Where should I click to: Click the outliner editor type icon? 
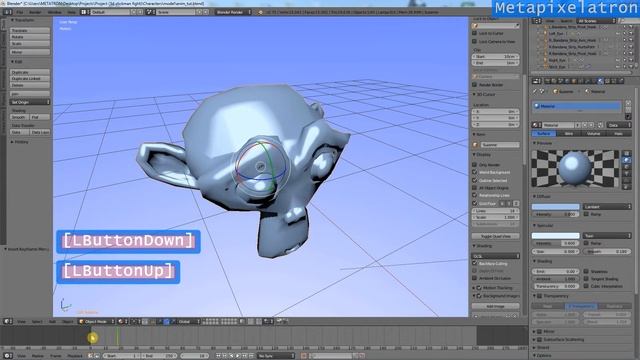pos(537,21)
